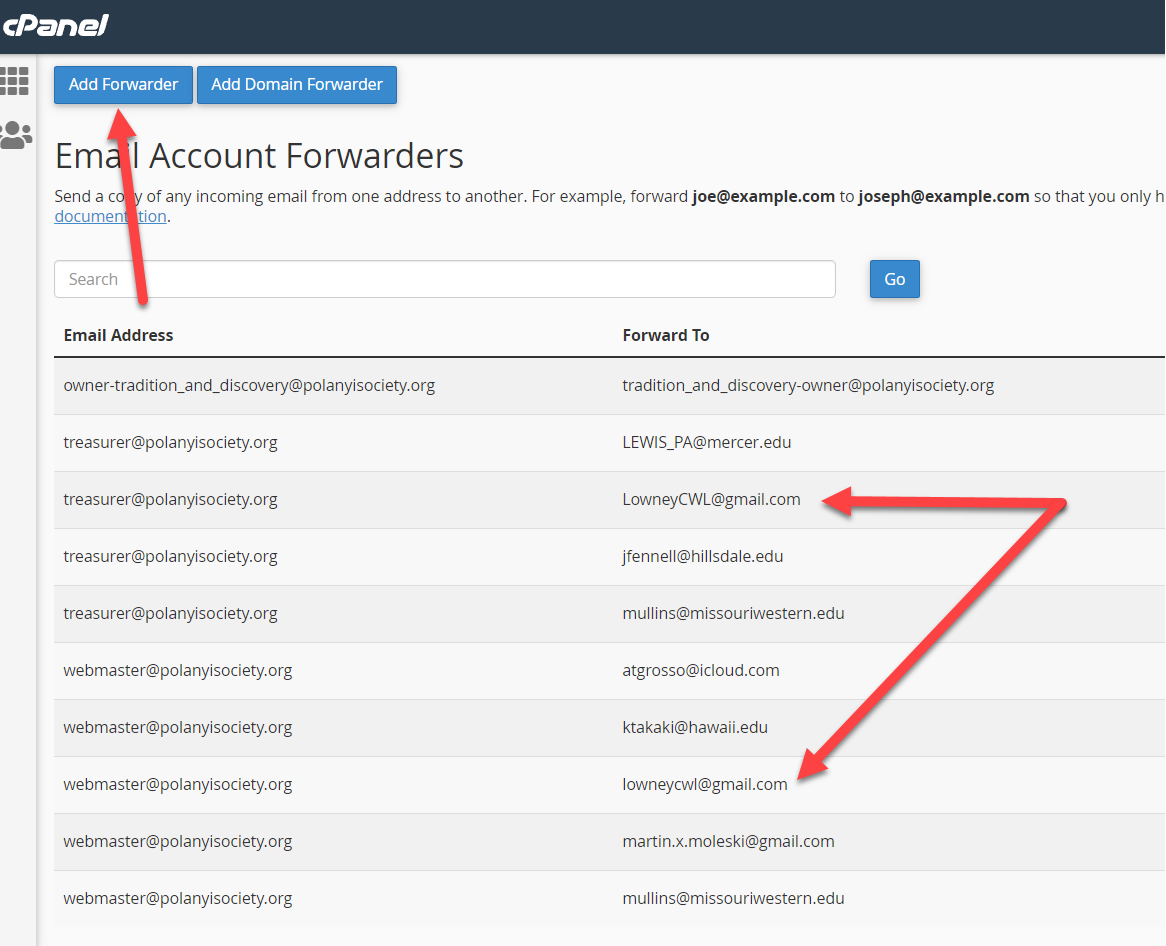The width and height of the screenshot is (1166, 946).
Task: Select owner-tradition_and_discovery@polanyisociety.org email address
Action: [249, 385]
